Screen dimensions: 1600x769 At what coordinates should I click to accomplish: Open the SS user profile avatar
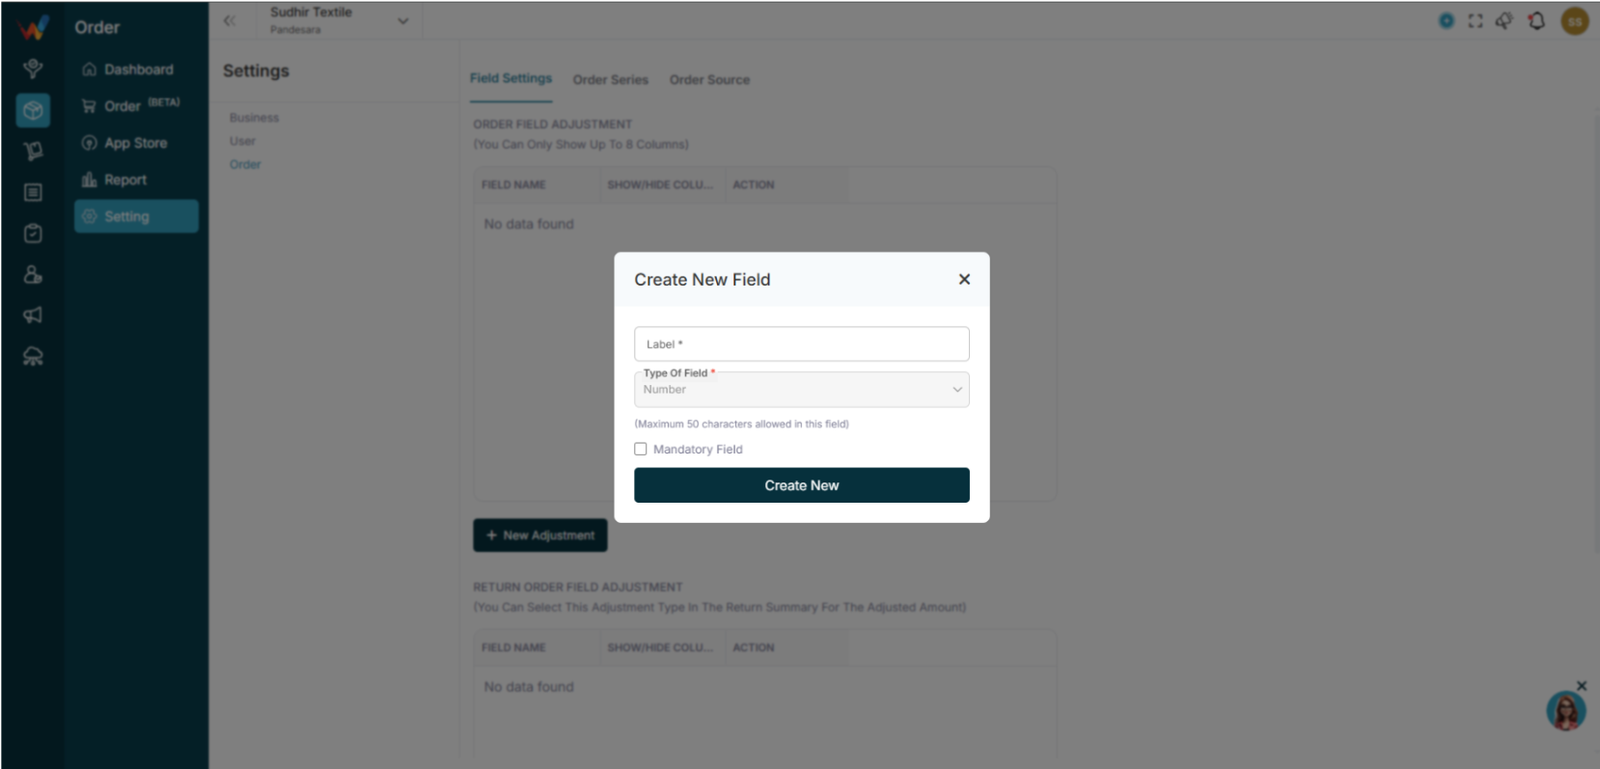[1575, 21]
